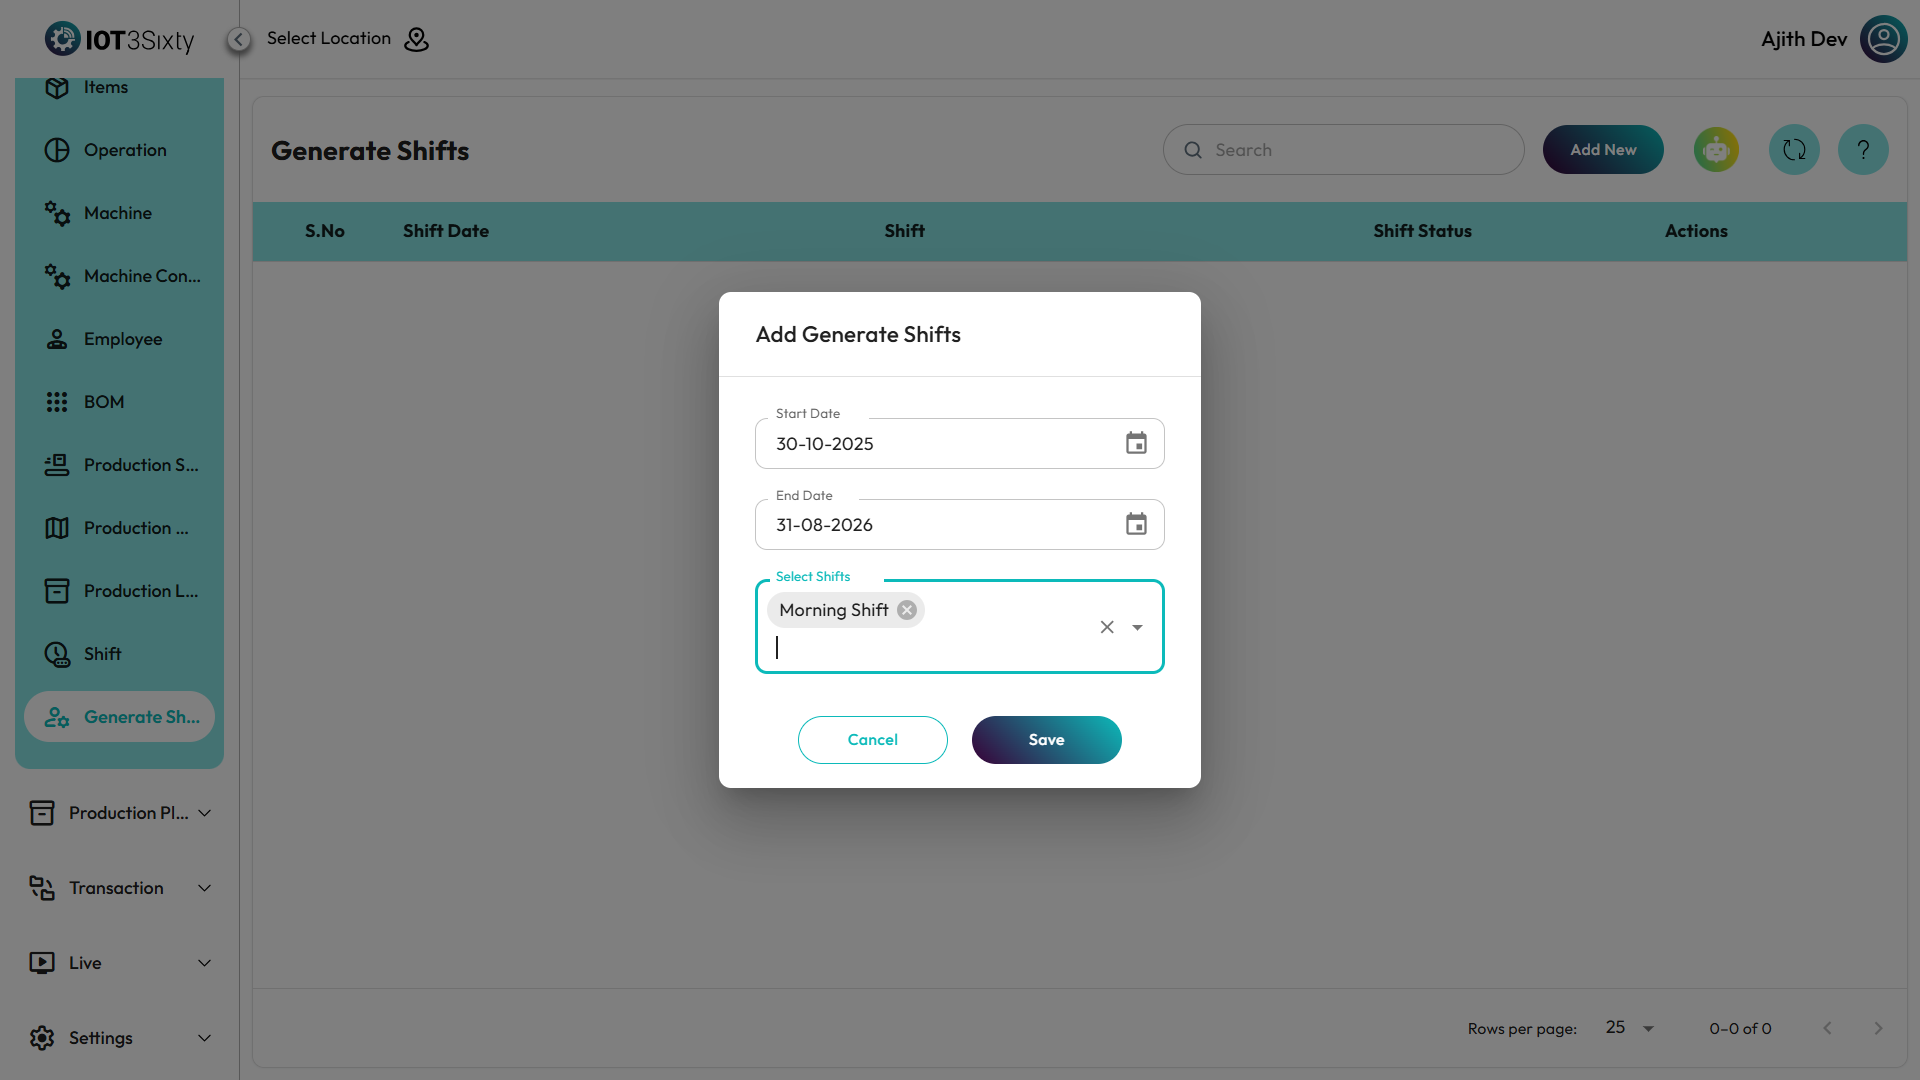Viewport: 1920px width, 1080px height.
Task: Open the End Date calendar picker
Action: tap(1136, 524)
